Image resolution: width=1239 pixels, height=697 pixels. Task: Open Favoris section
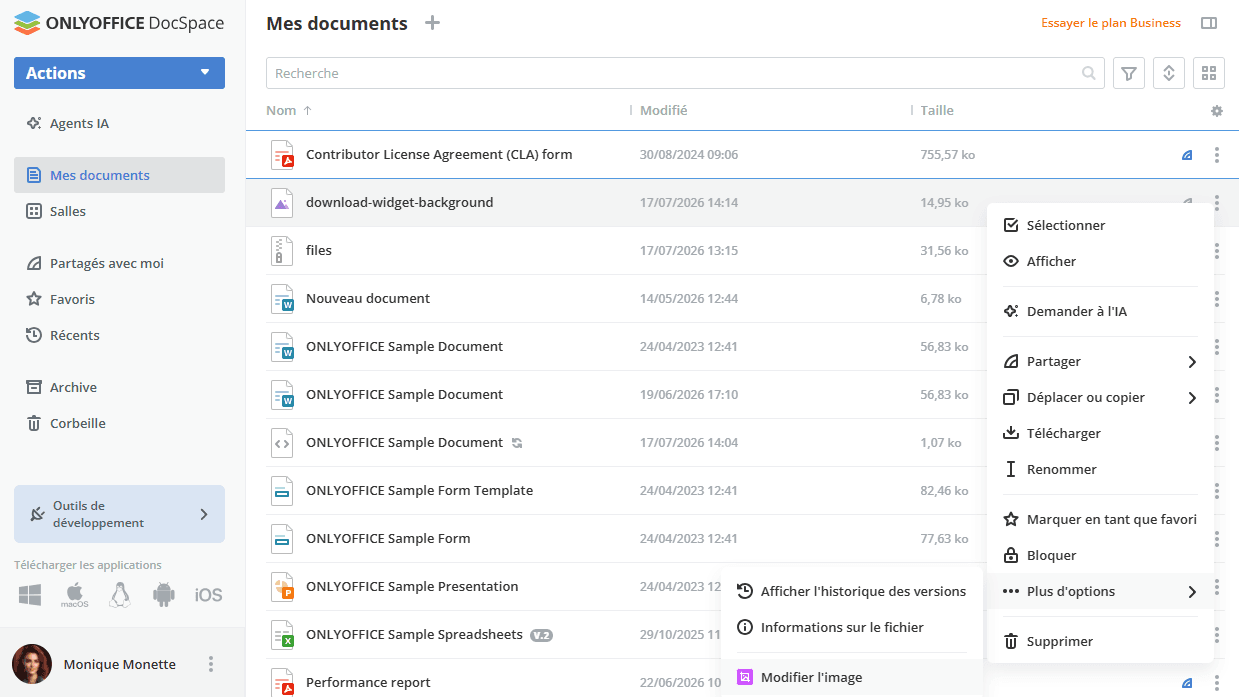pyautogui.click(x=119, y=299)
